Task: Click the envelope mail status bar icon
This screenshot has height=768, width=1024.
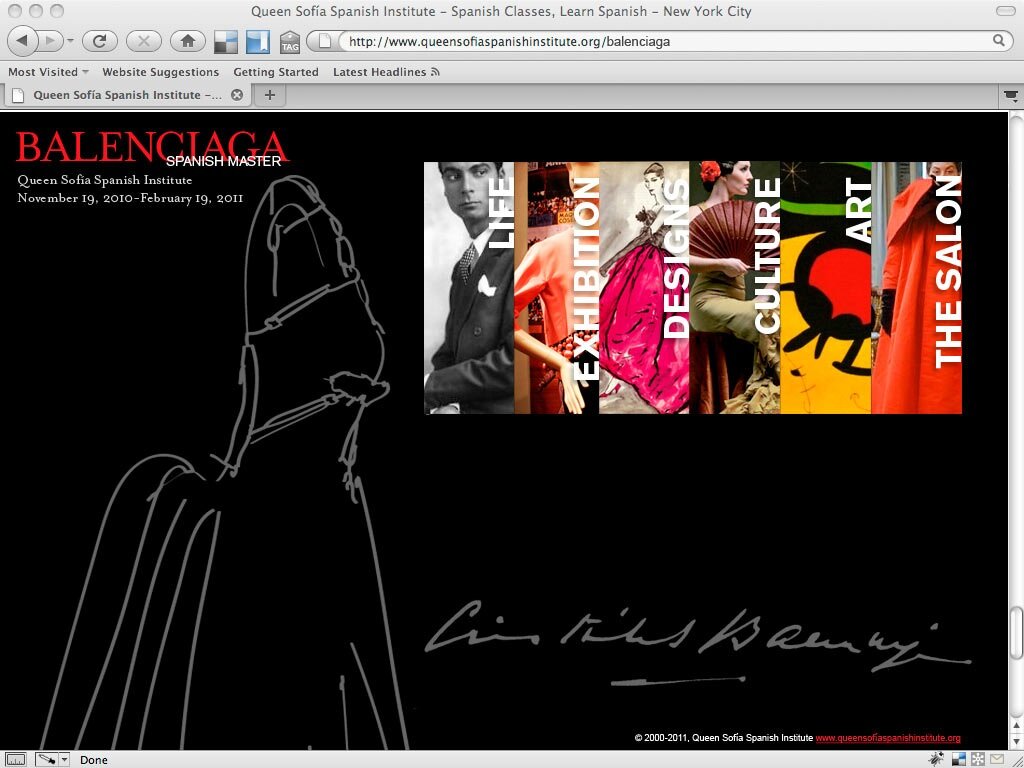Action: click(997, 759)
